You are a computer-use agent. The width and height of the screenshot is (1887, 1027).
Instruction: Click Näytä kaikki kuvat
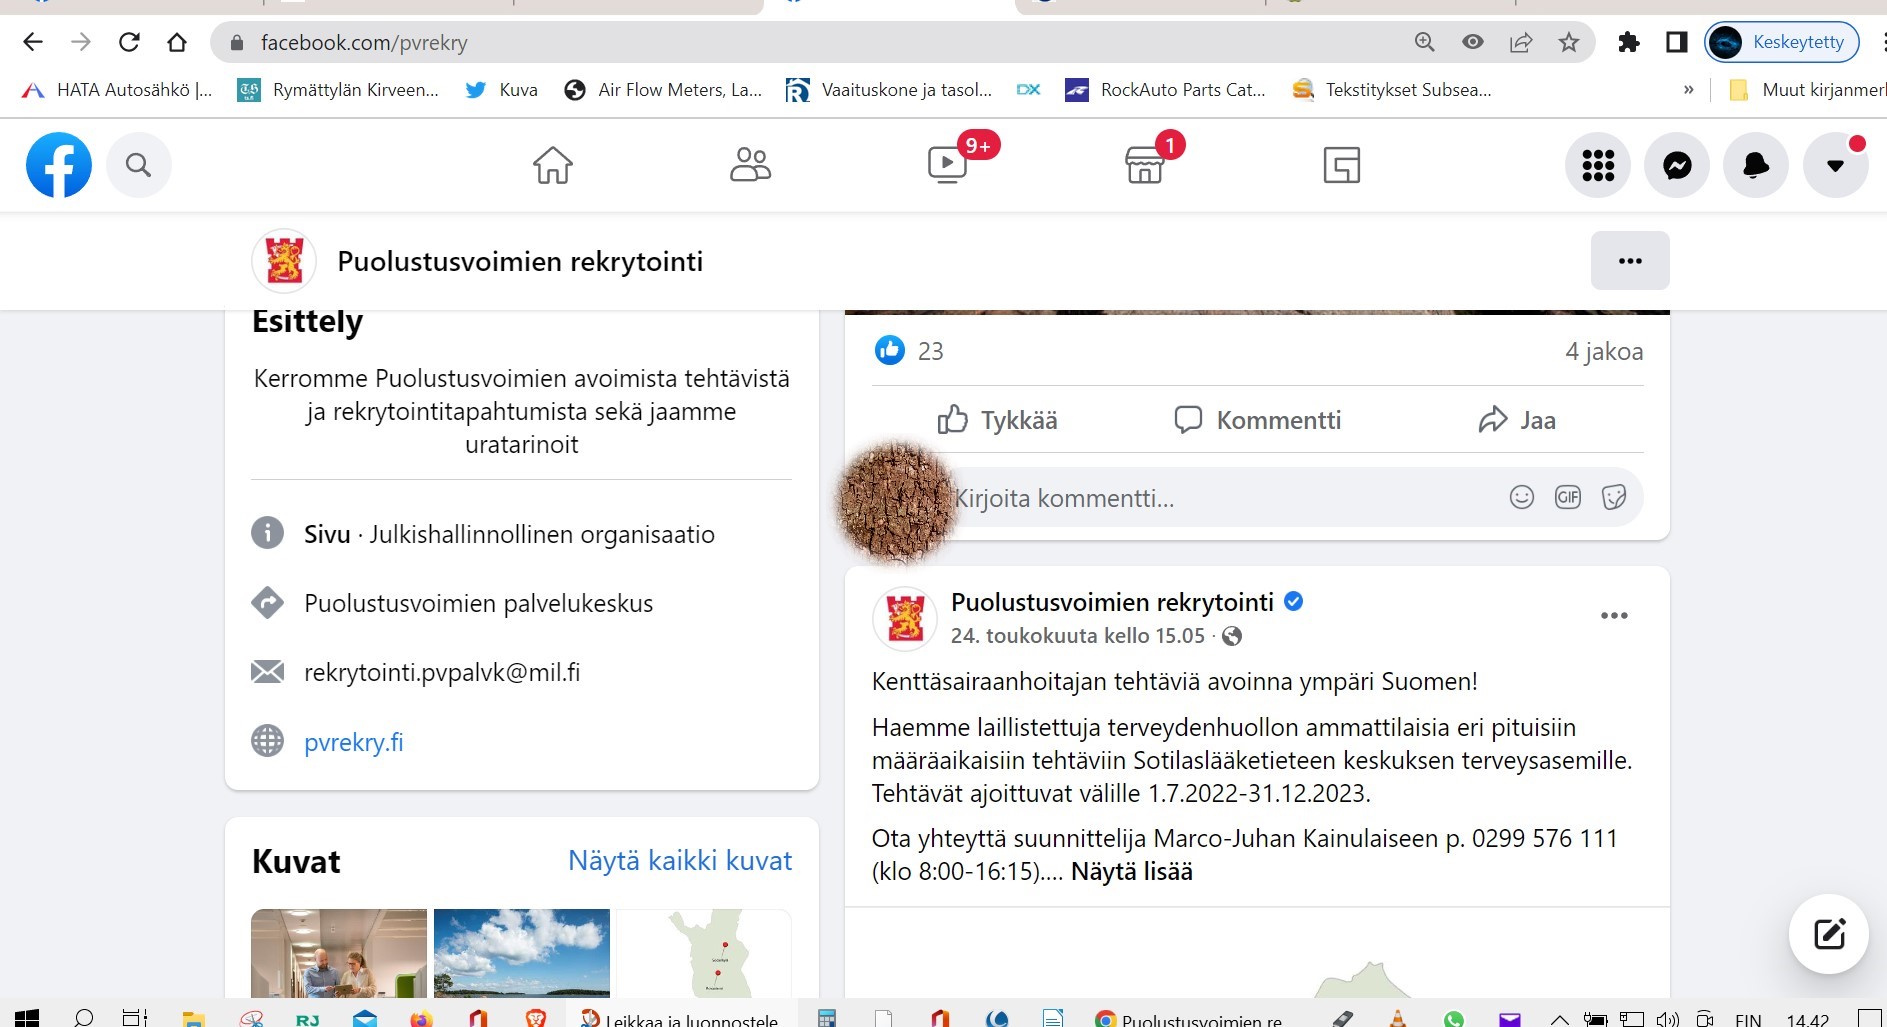coord(680,861)
